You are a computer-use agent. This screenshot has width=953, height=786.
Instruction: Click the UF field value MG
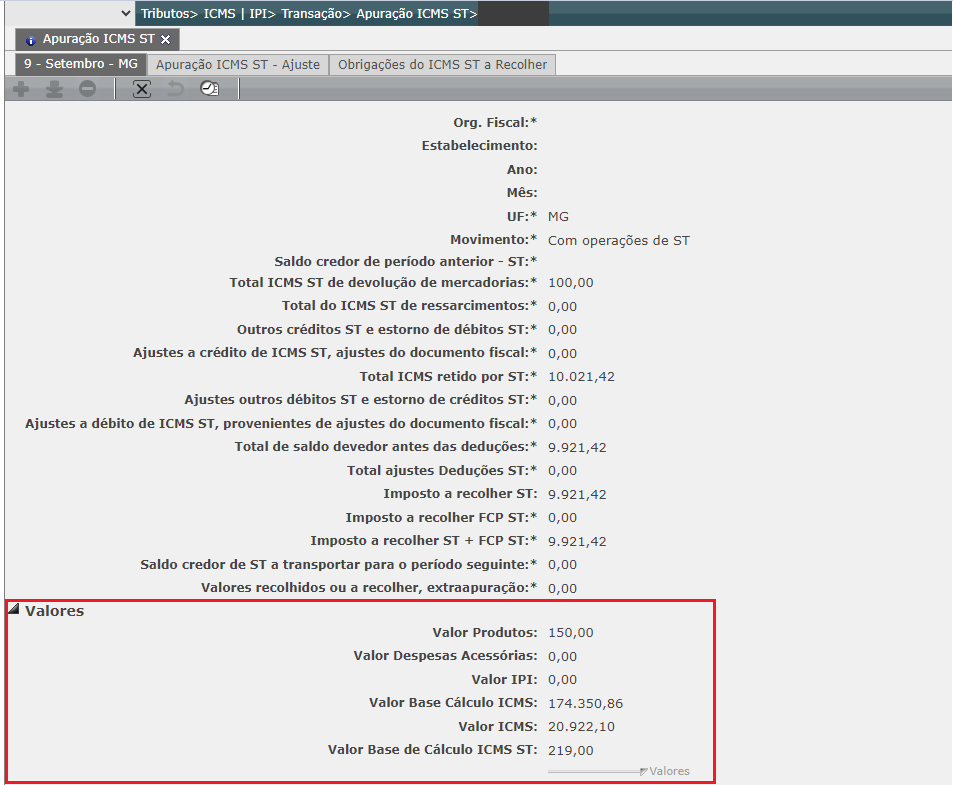coord(558,216)
